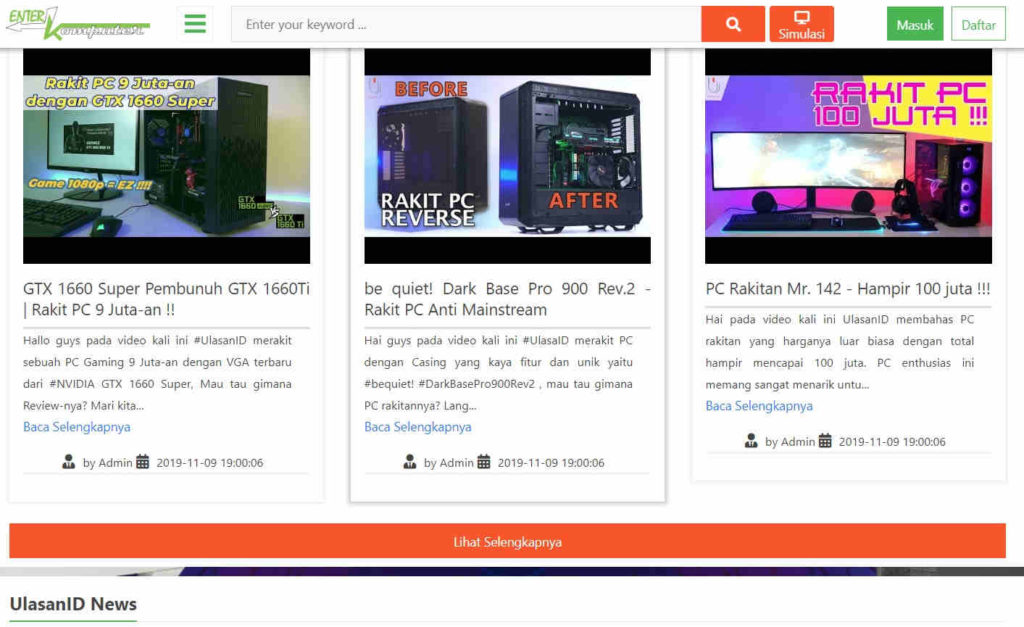The image size is (1024, 627).
Task: Click the UlasanID News heading
Action: [73, 604]
